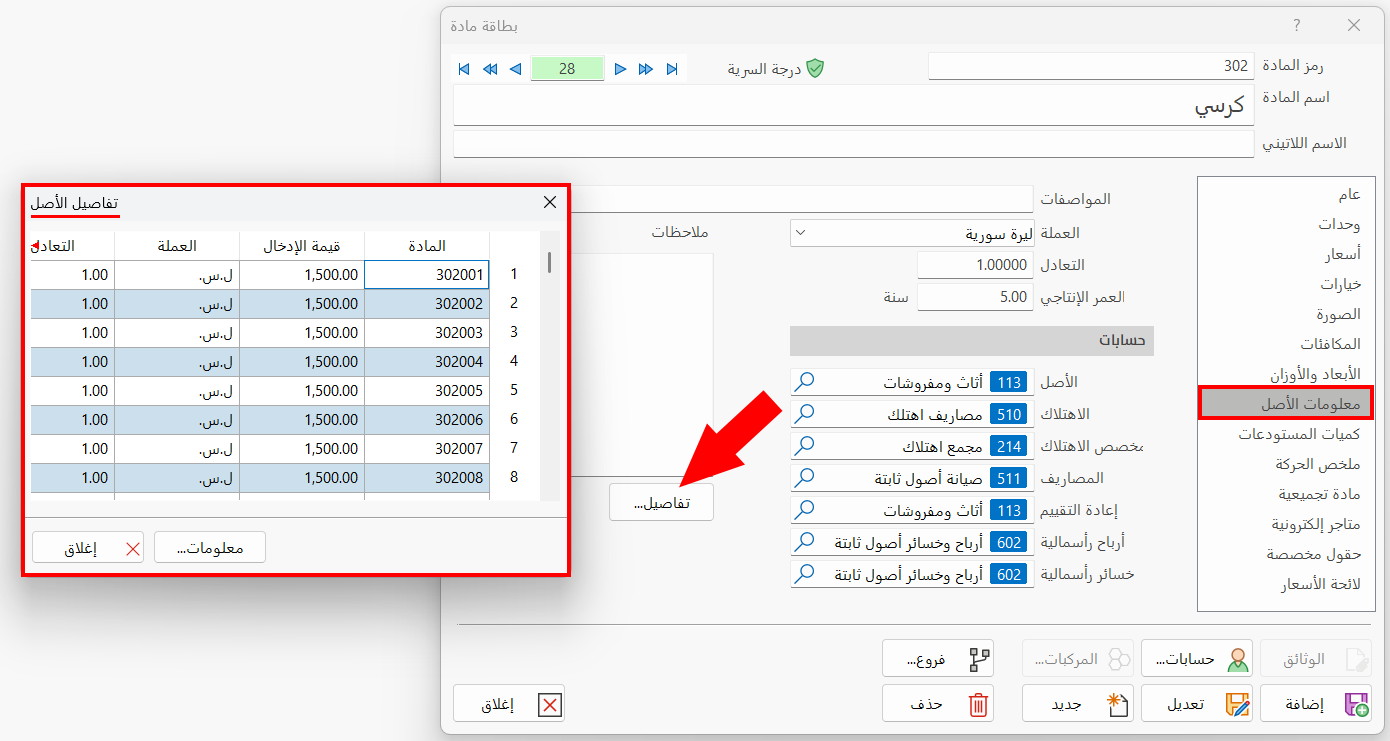
Task: Click account code 214 مجمع اهتلاك
Action: 1008,446
